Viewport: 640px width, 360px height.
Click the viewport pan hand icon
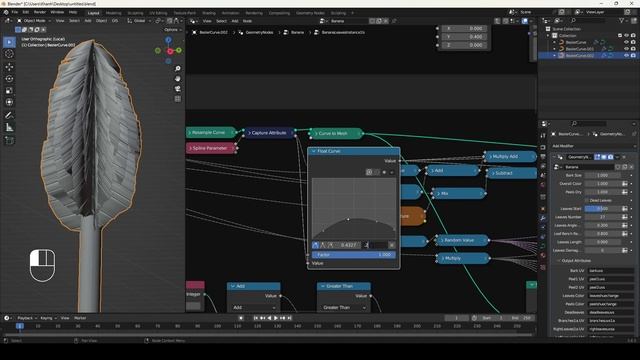click(x=178, y=78)
